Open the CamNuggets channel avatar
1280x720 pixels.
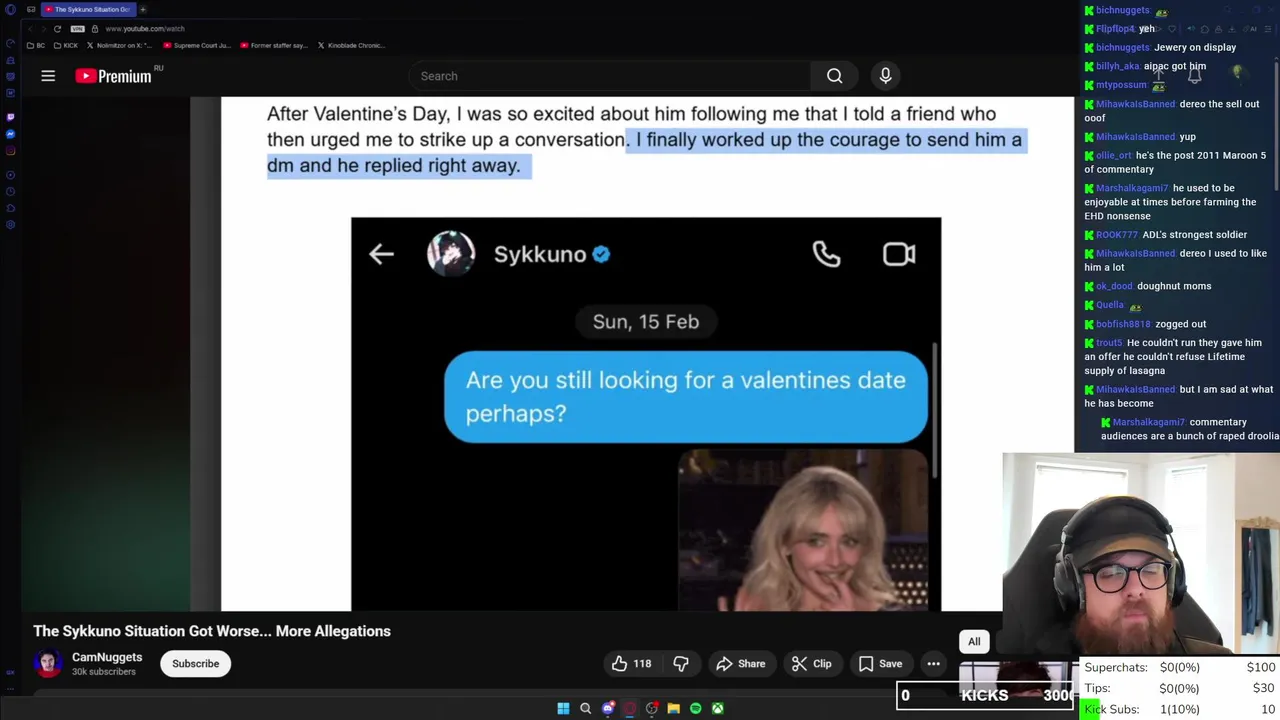(47, 664)
